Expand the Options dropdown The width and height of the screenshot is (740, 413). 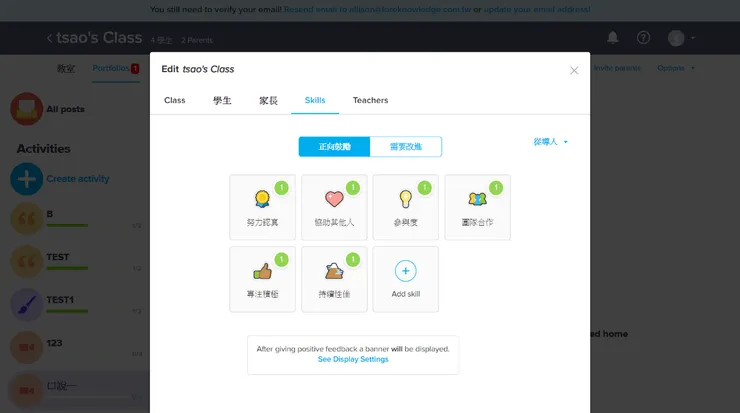point(676,68)
